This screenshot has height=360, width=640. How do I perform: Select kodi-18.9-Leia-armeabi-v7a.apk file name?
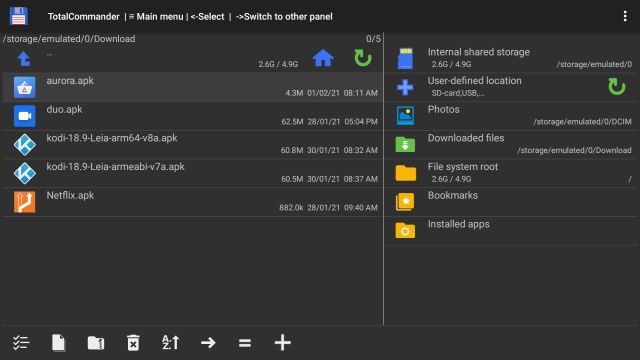pos(116,167)
